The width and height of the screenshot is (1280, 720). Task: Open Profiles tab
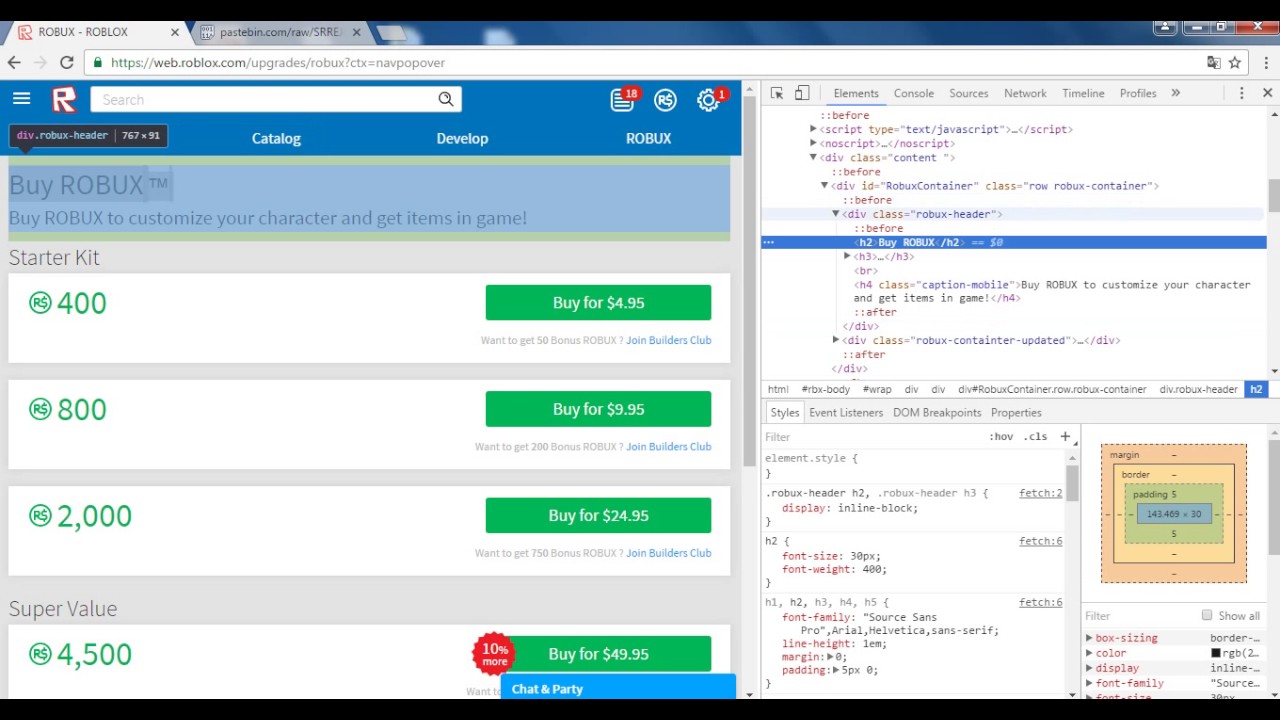1138,93
